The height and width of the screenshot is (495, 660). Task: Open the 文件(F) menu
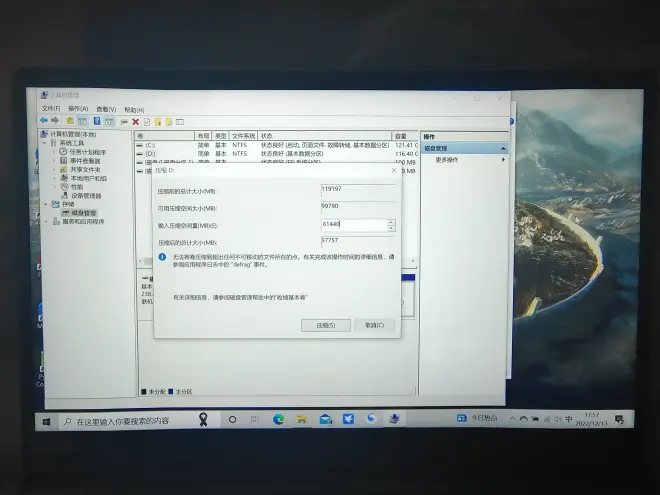[x=51, y=109]
